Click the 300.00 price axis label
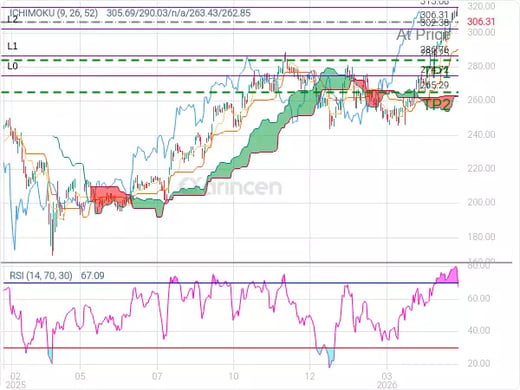Screen dimensions: 520x390 click(x=481, y=32)
